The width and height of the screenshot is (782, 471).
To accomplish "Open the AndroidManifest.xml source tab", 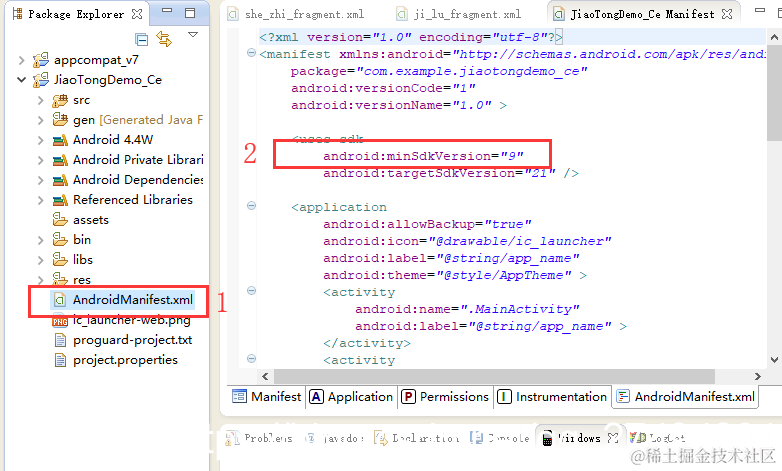I will coord(686,397).
